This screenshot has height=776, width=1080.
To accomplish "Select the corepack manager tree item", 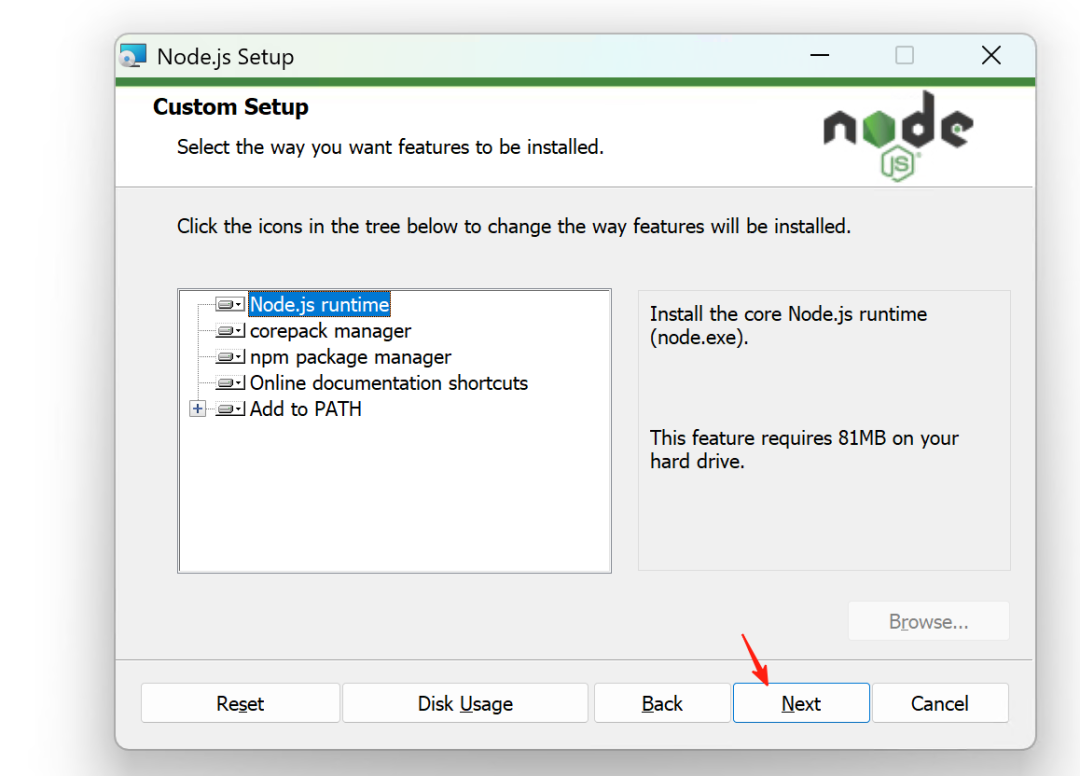I will click(330, 331).
